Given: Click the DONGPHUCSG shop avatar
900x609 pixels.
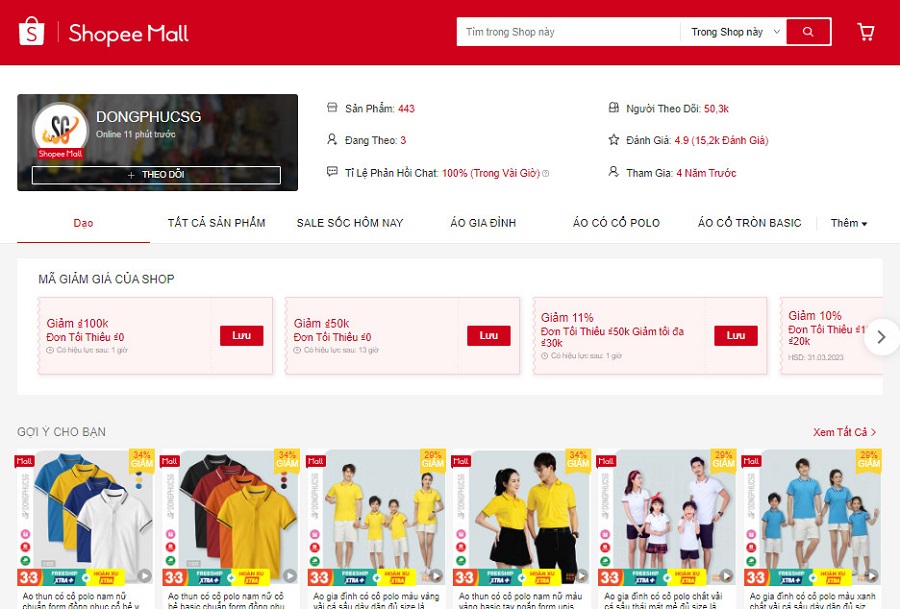Looking at the screenshot, I should (x=59, y=130).
